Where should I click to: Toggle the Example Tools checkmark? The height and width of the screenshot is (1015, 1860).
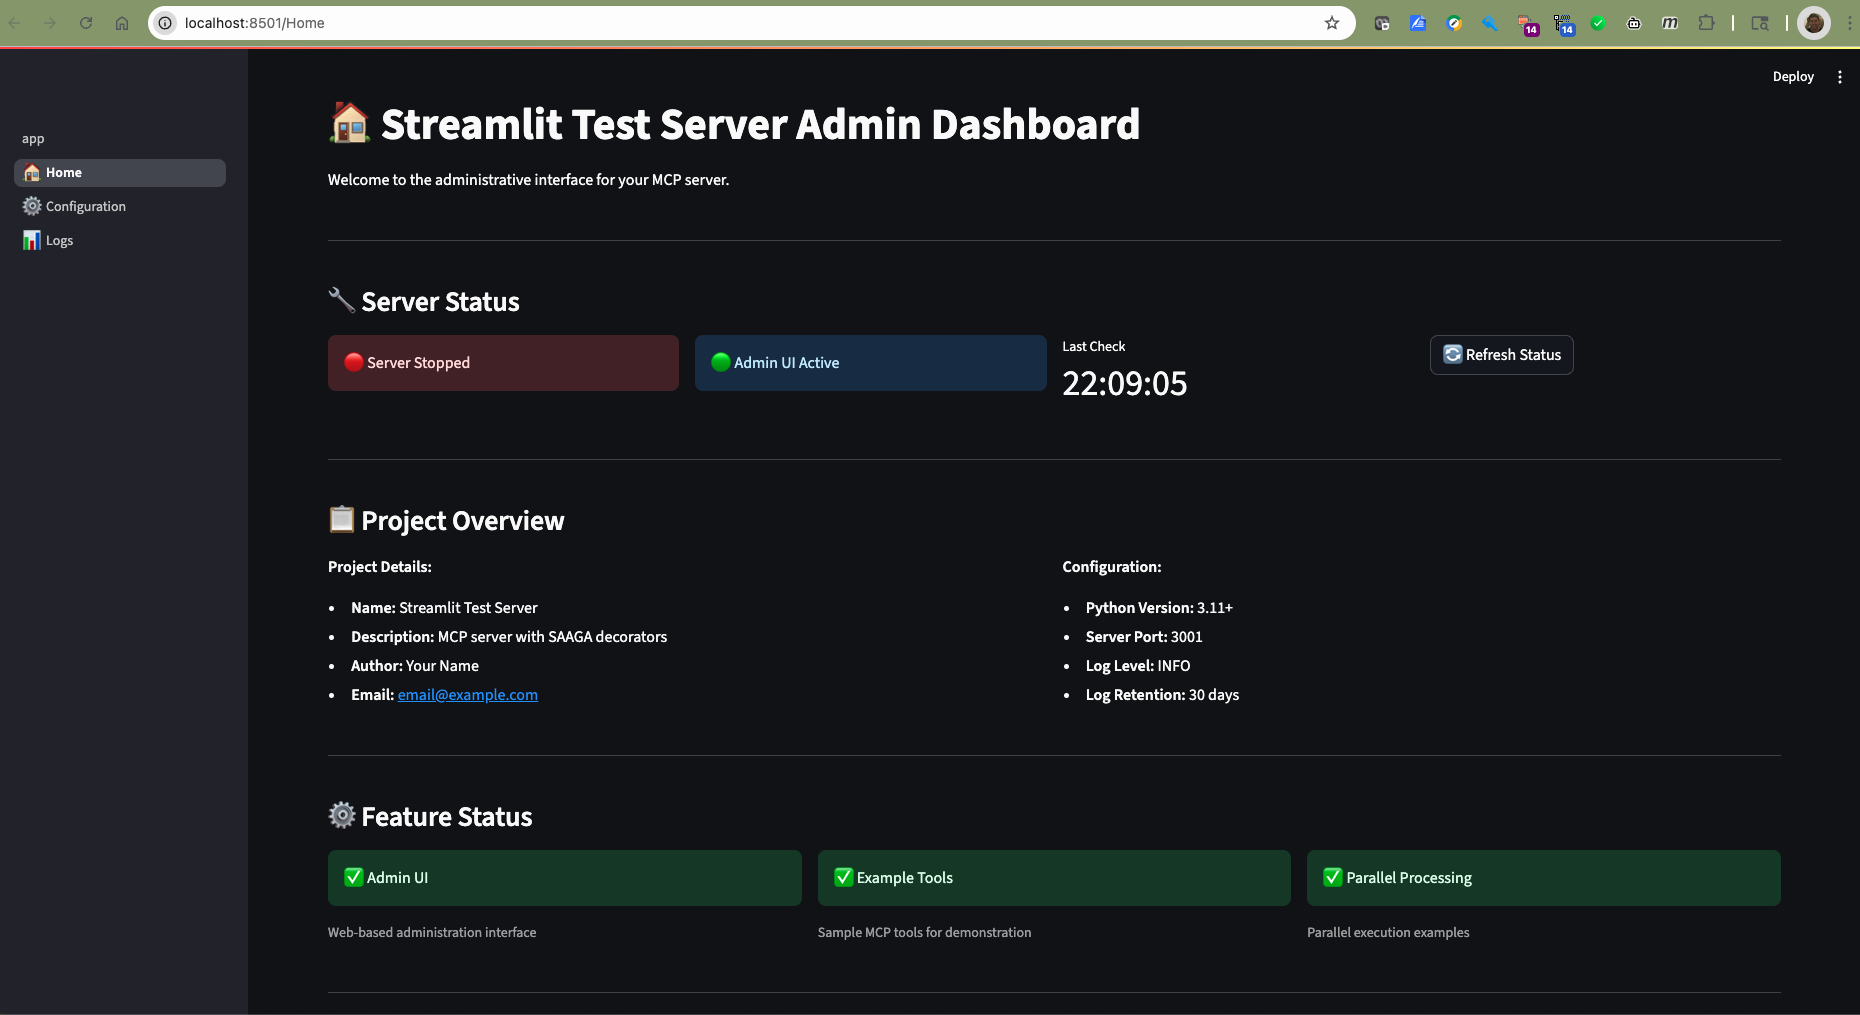[843, 877]
